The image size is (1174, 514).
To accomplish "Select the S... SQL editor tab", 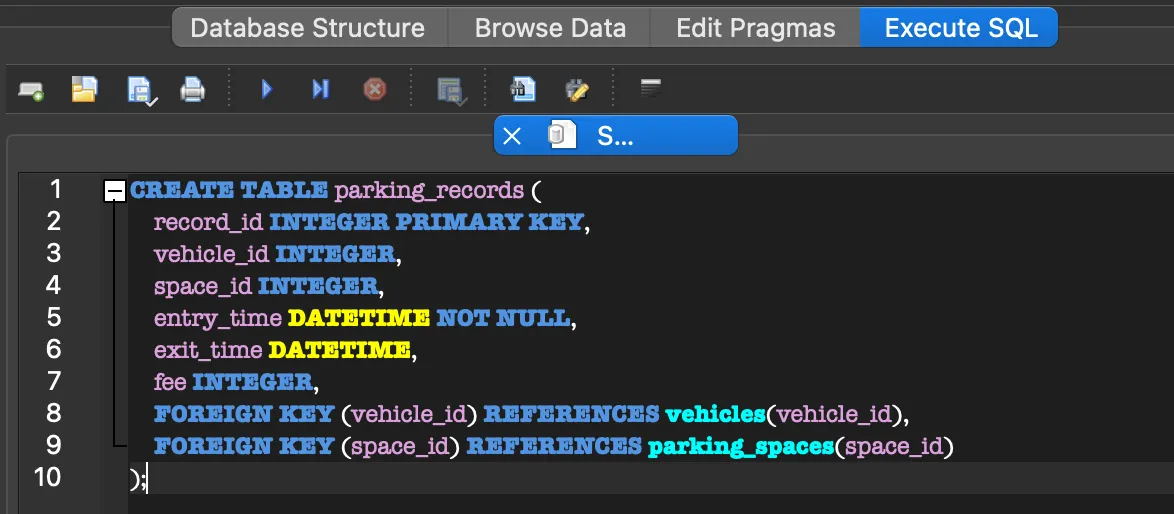I will 615,135.
